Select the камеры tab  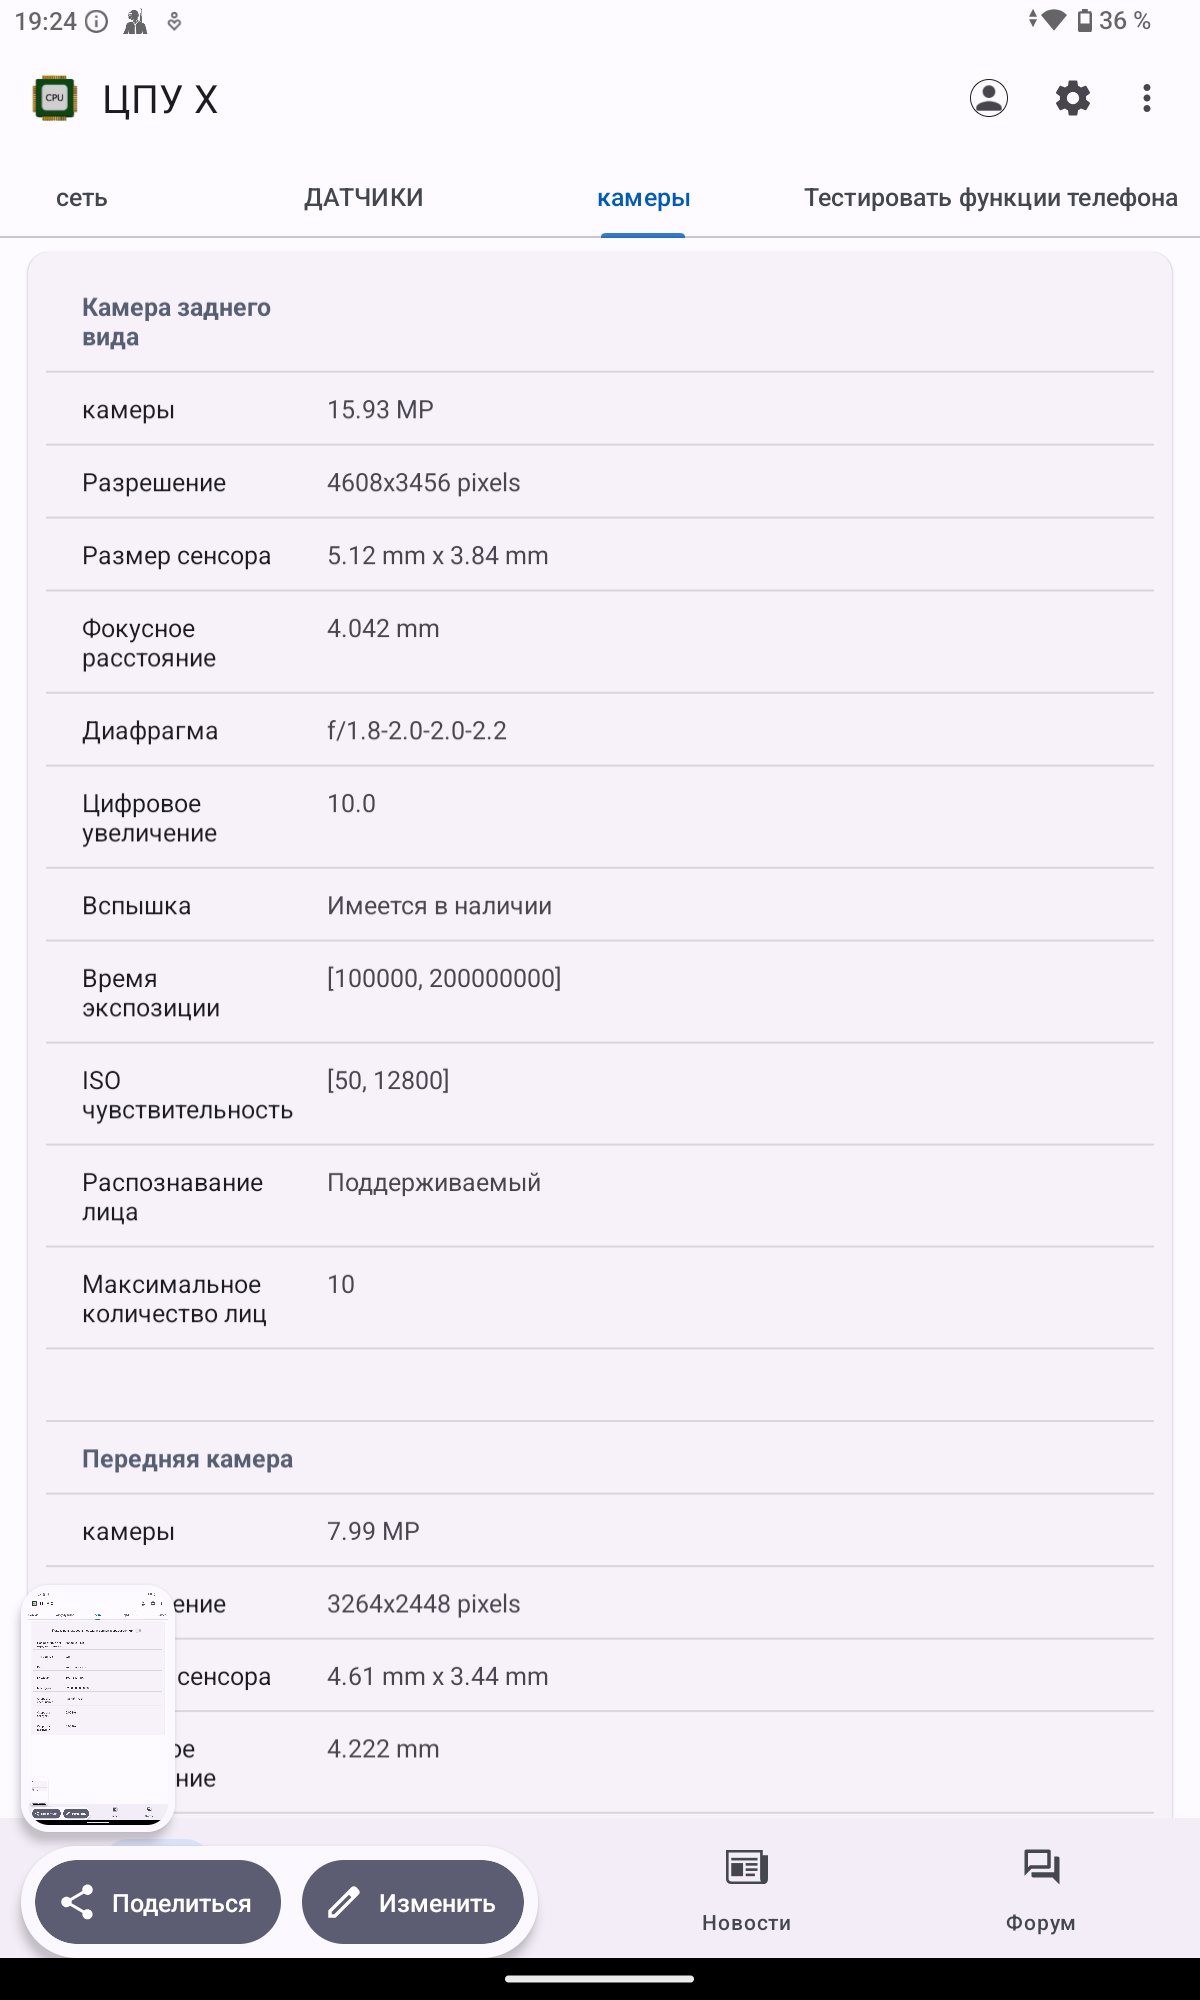(643, 198)
